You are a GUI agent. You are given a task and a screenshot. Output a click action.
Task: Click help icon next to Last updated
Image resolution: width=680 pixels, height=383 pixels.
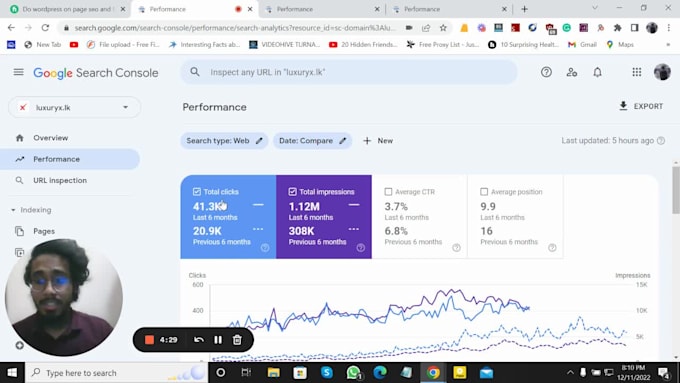click(x=660, y=141)
